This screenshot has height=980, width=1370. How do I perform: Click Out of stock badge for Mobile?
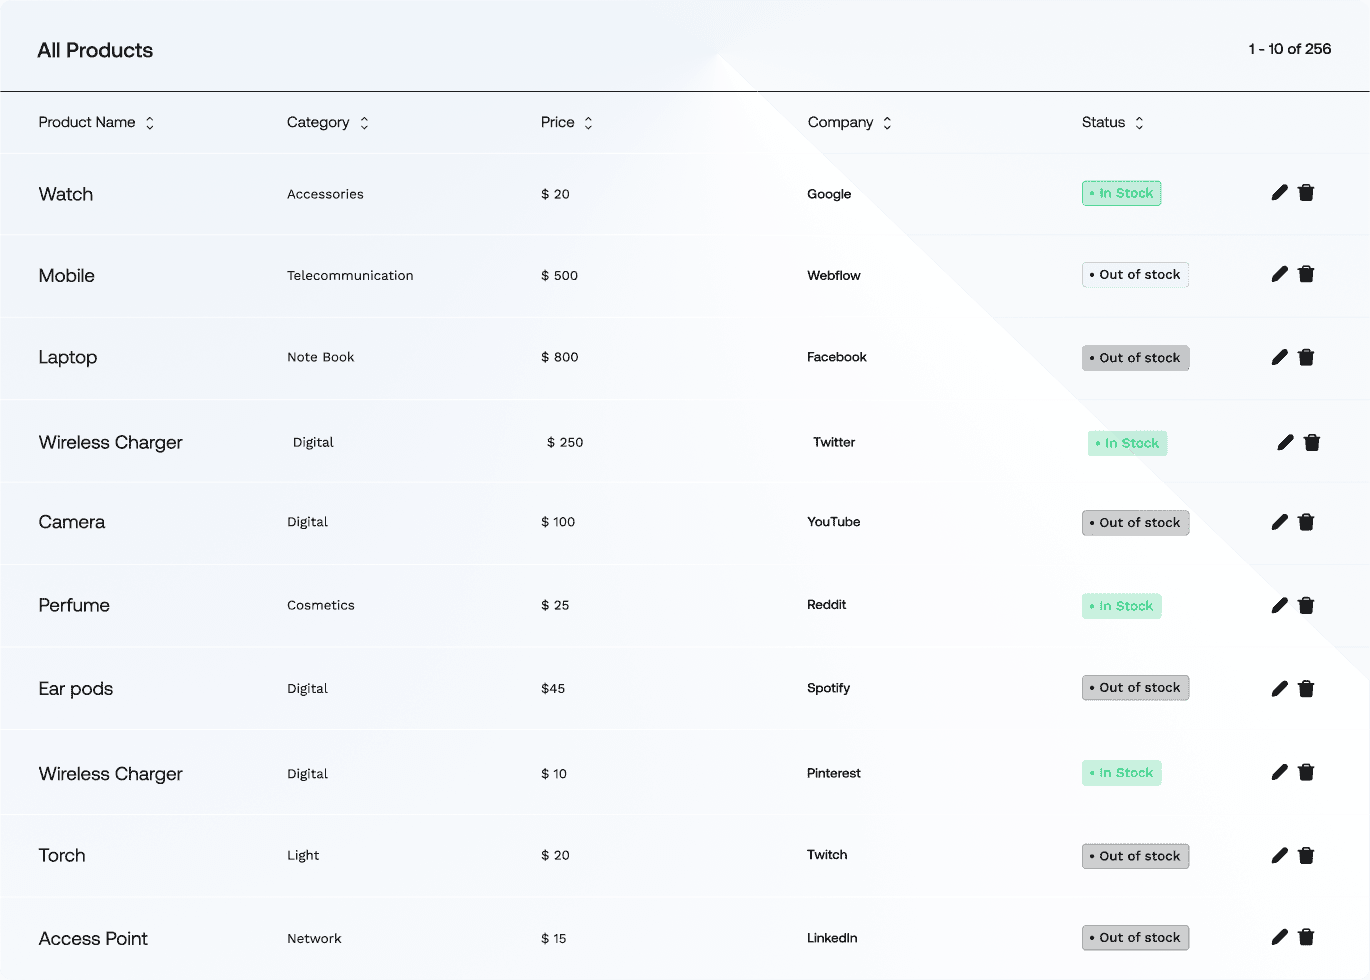[x=1135, y=275]
